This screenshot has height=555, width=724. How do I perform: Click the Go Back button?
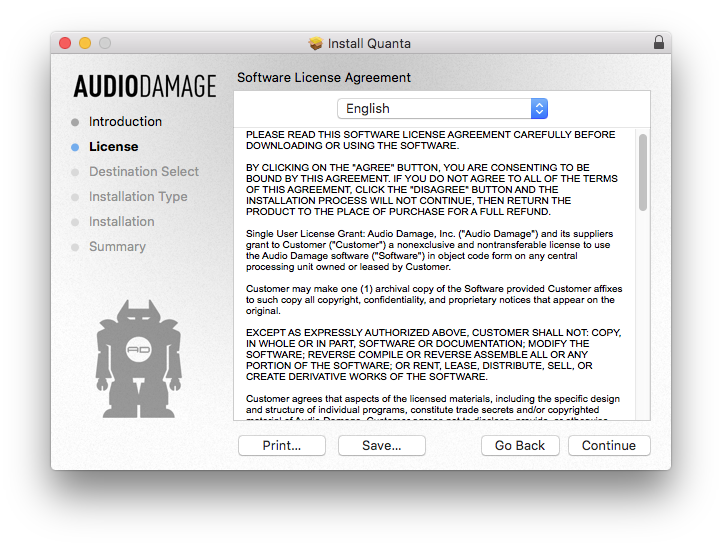[520, 446]
